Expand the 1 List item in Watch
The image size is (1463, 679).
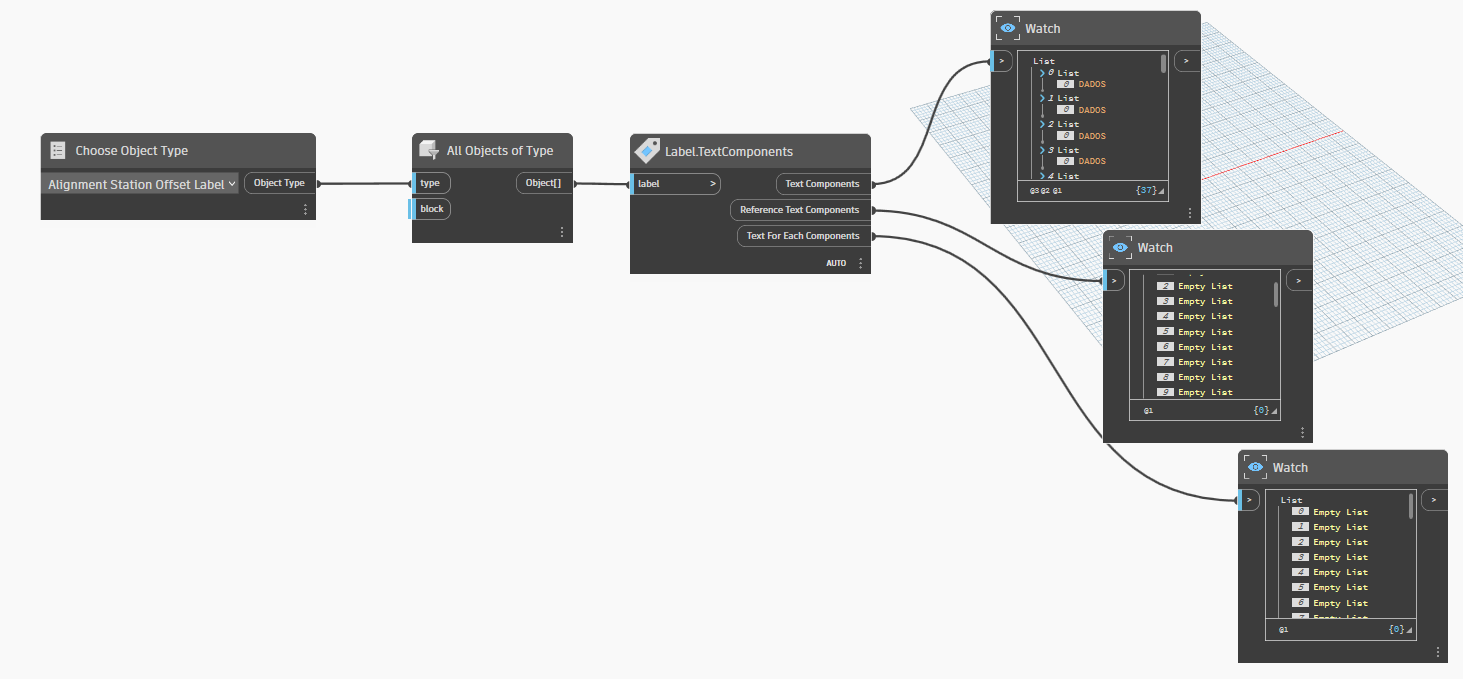1041,98
